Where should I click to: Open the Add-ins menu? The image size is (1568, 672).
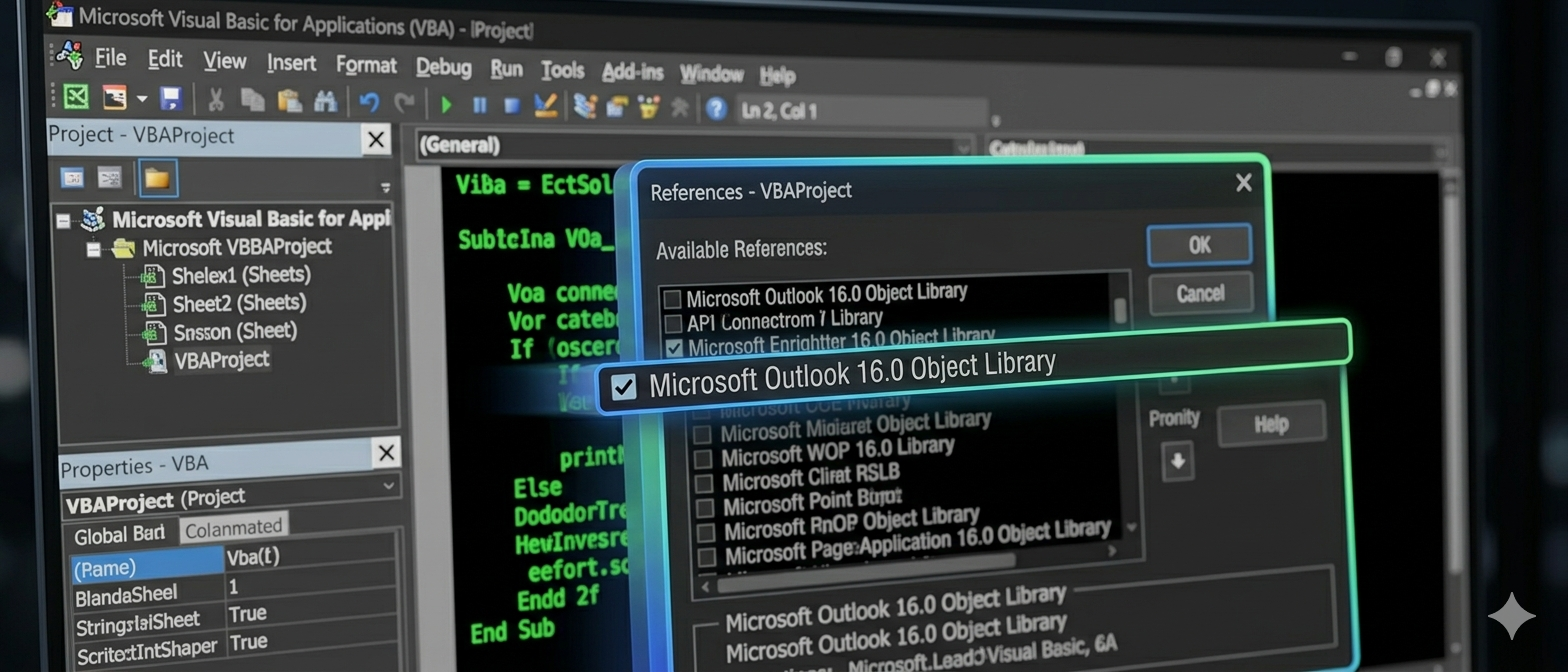pyautogui.click(x=632, y=72)
